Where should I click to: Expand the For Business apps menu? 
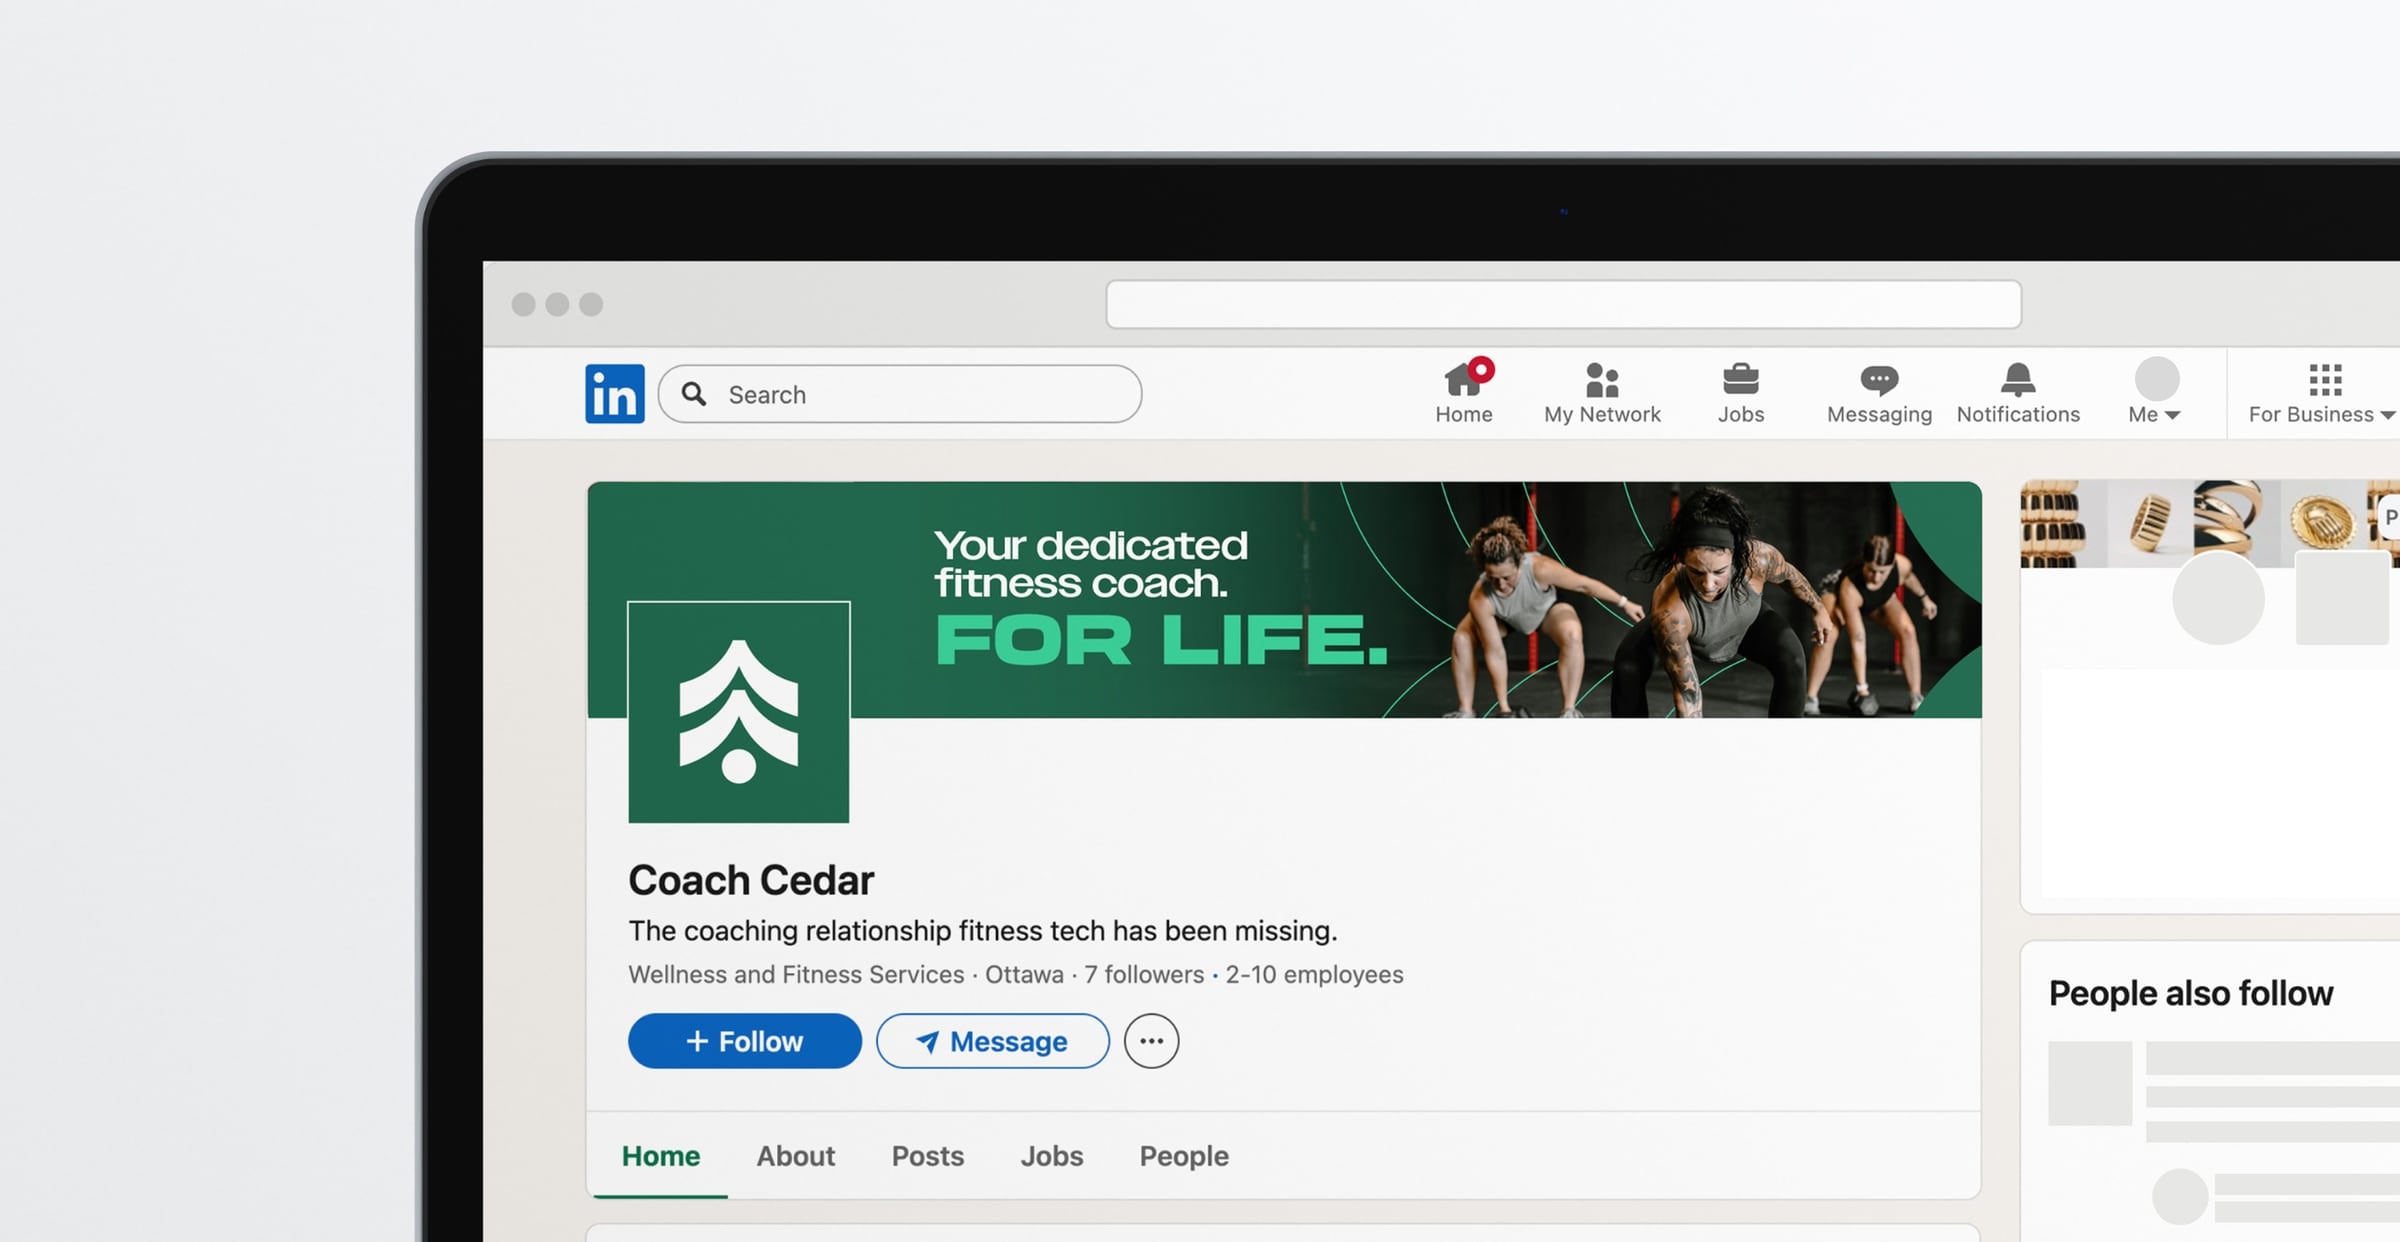coord(2322,392)
